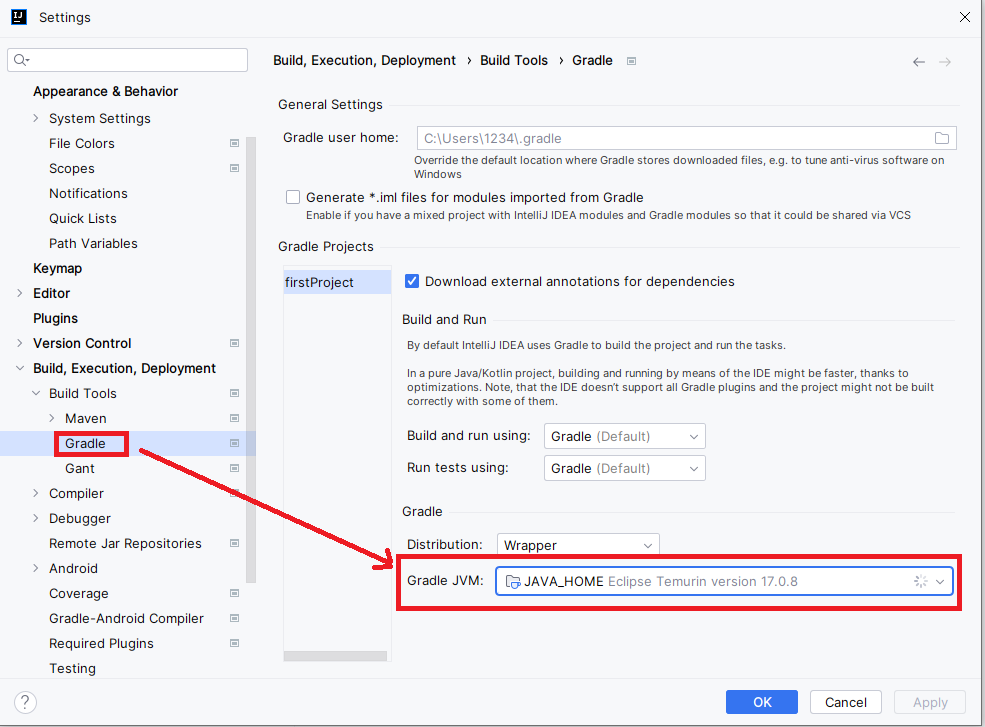Viewport: 985px width, 727px height.
Task: Select Path Variables in settings tree
Action: coord(93,243)
